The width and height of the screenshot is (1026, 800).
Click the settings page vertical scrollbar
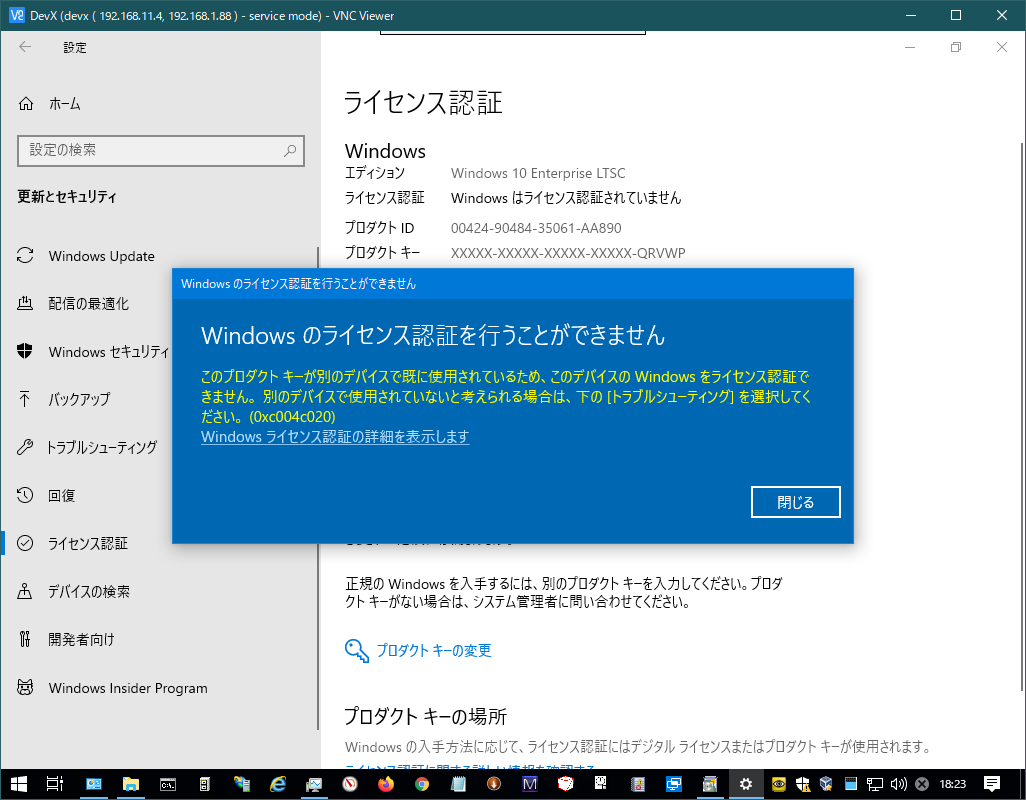[1022, 416]
